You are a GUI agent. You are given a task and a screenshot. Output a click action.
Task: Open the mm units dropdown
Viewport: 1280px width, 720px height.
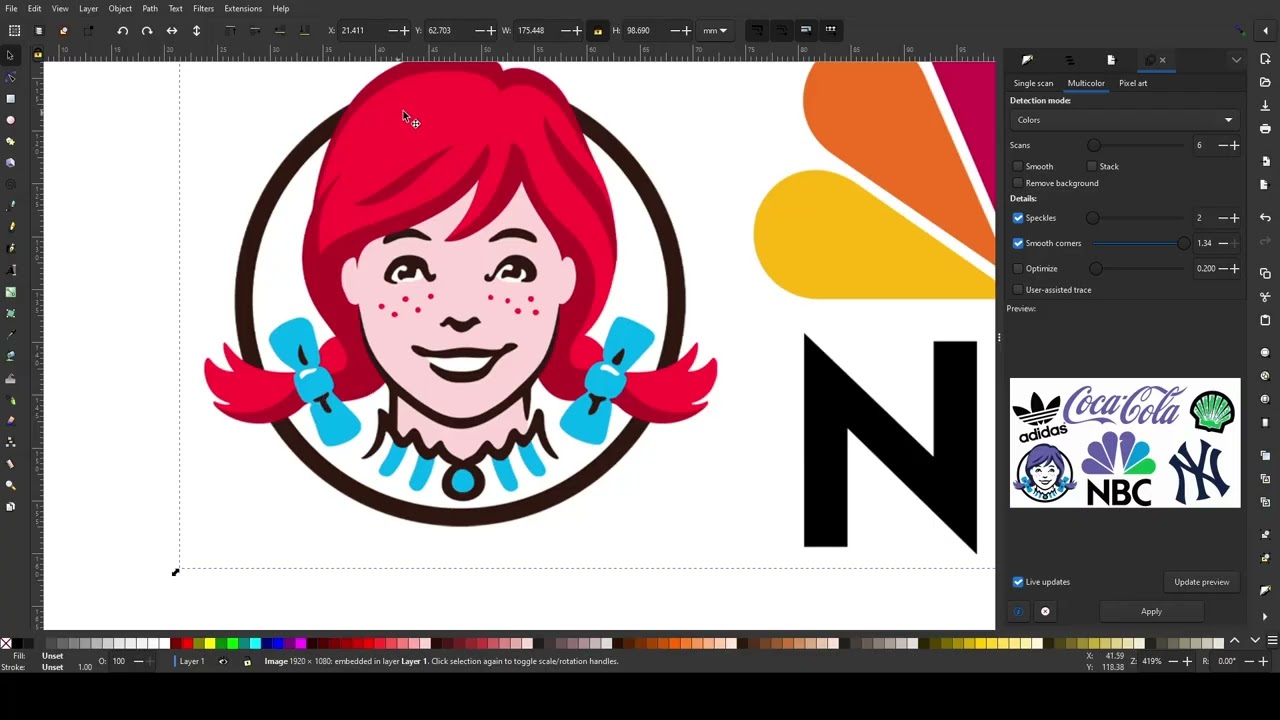715,31
